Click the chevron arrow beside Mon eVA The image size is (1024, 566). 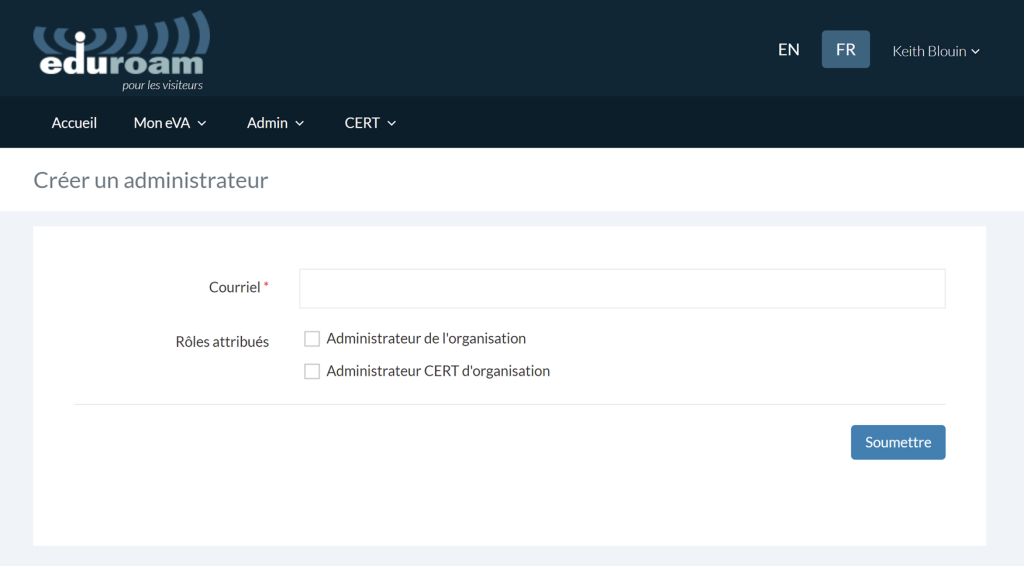click(x=202, y=123)
